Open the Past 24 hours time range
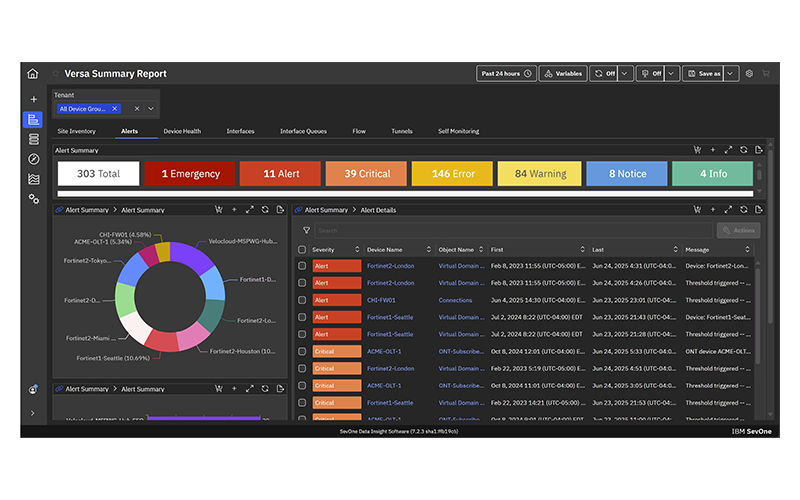 (506, 73)
